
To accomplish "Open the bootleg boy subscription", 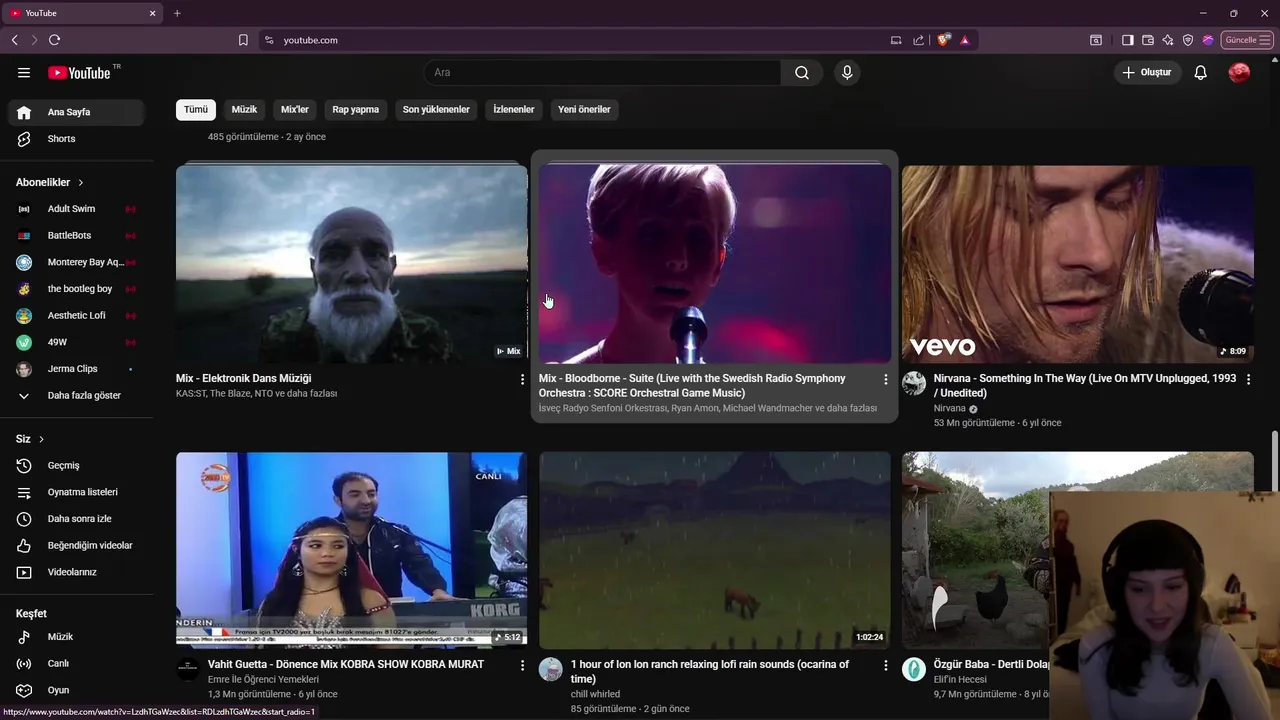I will [x=76, y=289].
